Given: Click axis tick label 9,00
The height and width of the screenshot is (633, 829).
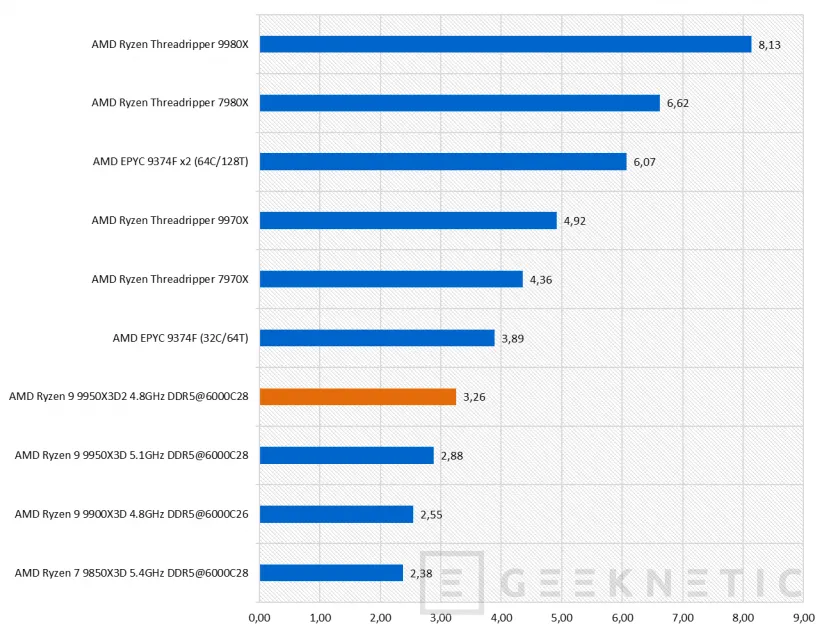Looking at the screenshot, I should 804,618.
